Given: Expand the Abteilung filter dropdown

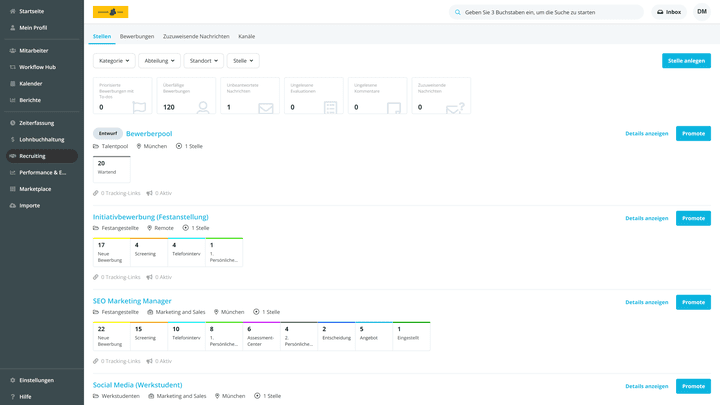Looking at the screenshot, I should [159, 61].
